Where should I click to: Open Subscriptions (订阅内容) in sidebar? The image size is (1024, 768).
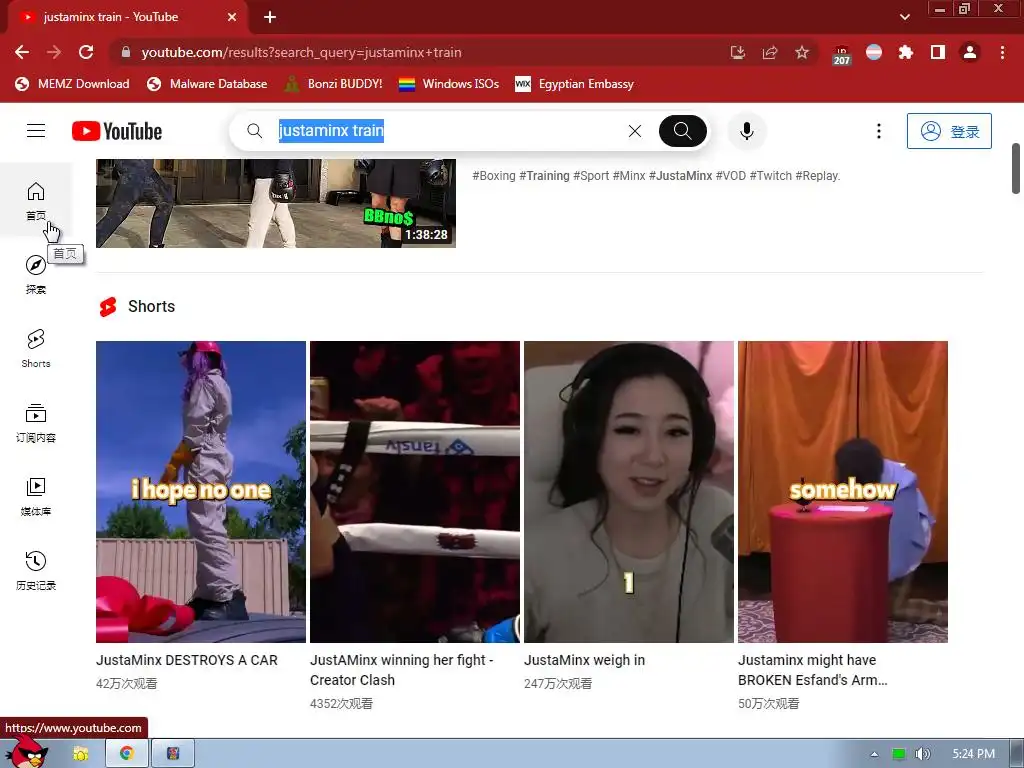(x=36, y=423)
